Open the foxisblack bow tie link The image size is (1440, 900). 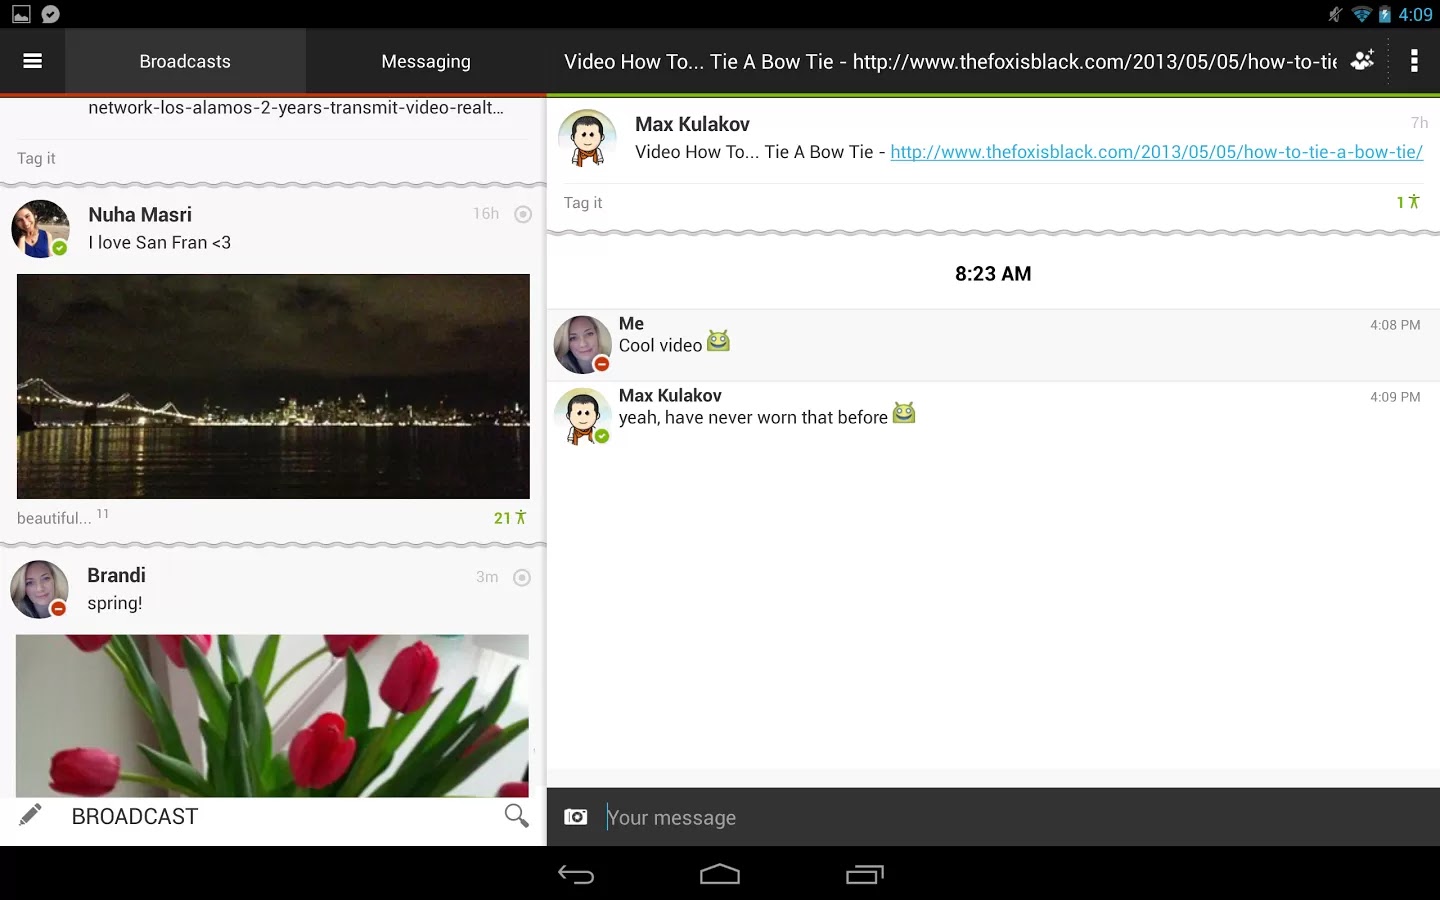(x=1156, y=152)
